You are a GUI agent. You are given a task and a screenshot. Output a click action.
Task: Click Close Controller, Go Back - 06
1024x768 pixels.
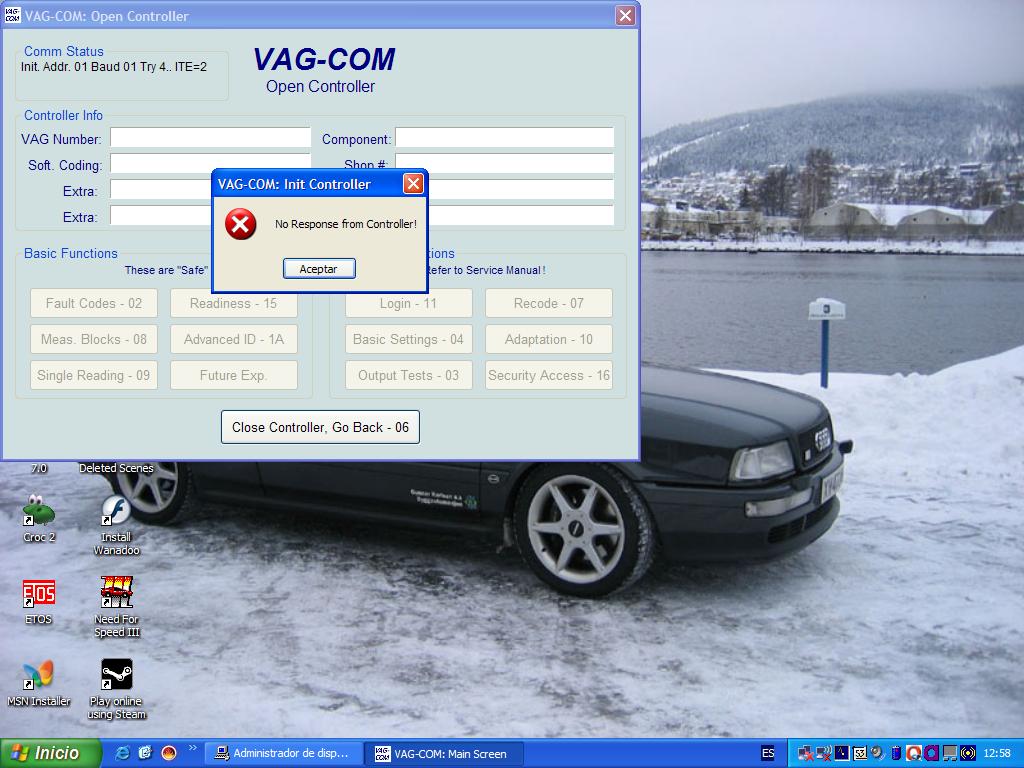point(320,427)
